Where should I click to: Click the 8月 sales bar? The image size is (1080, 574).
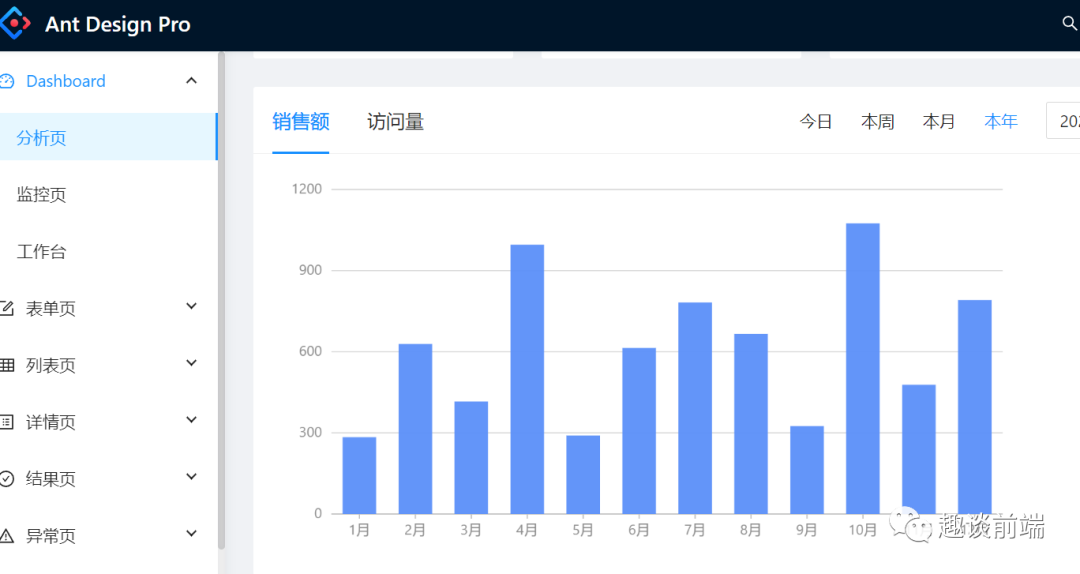pos(751,424)
